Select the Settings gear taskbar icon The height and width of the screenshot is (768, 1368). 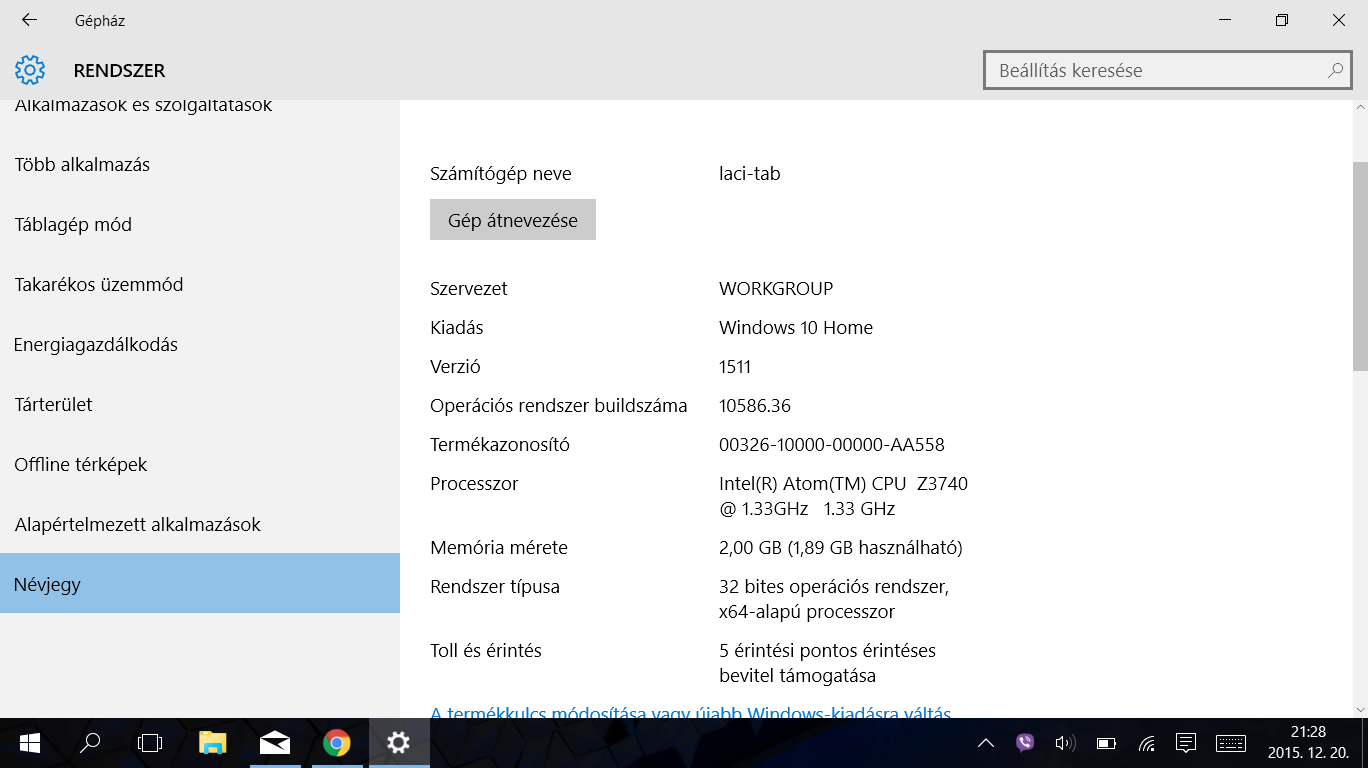pos(399,743)
